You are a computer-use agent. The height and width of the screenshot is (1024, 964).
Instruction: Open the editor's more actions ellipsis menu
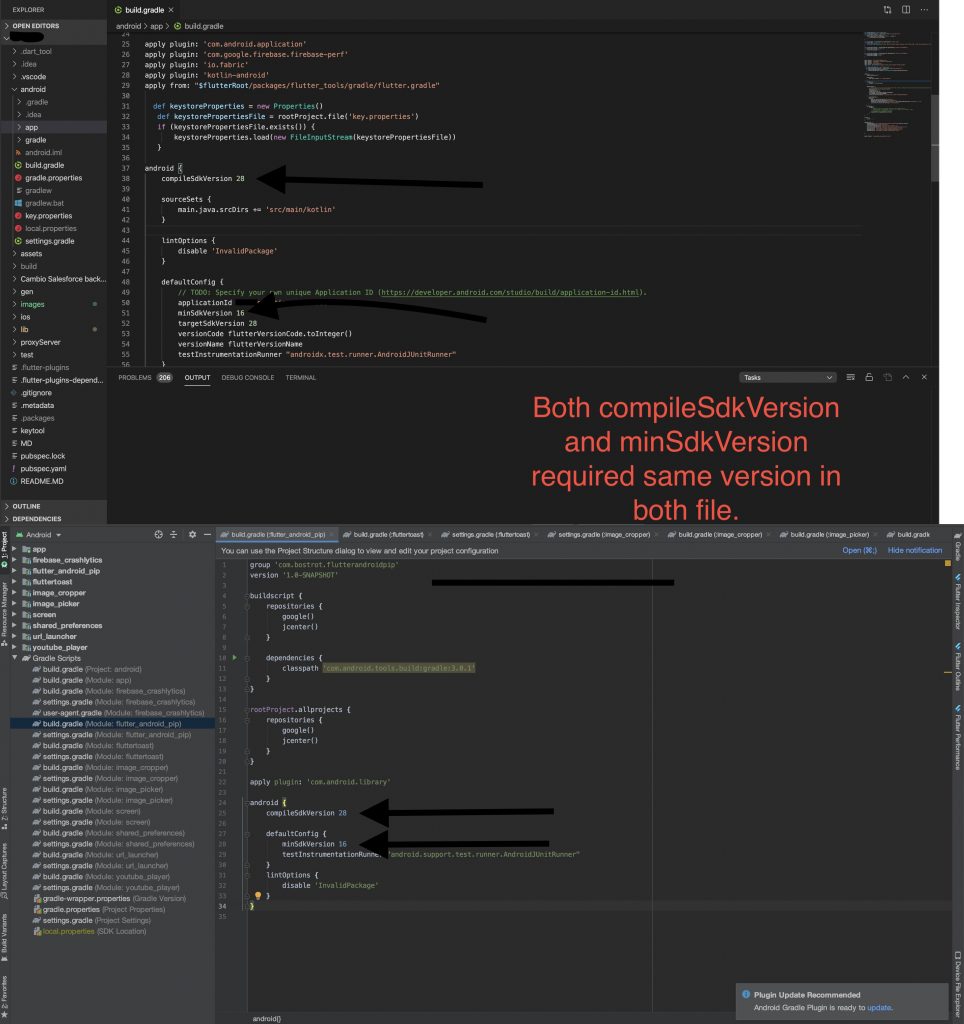[x=926, y=10]
